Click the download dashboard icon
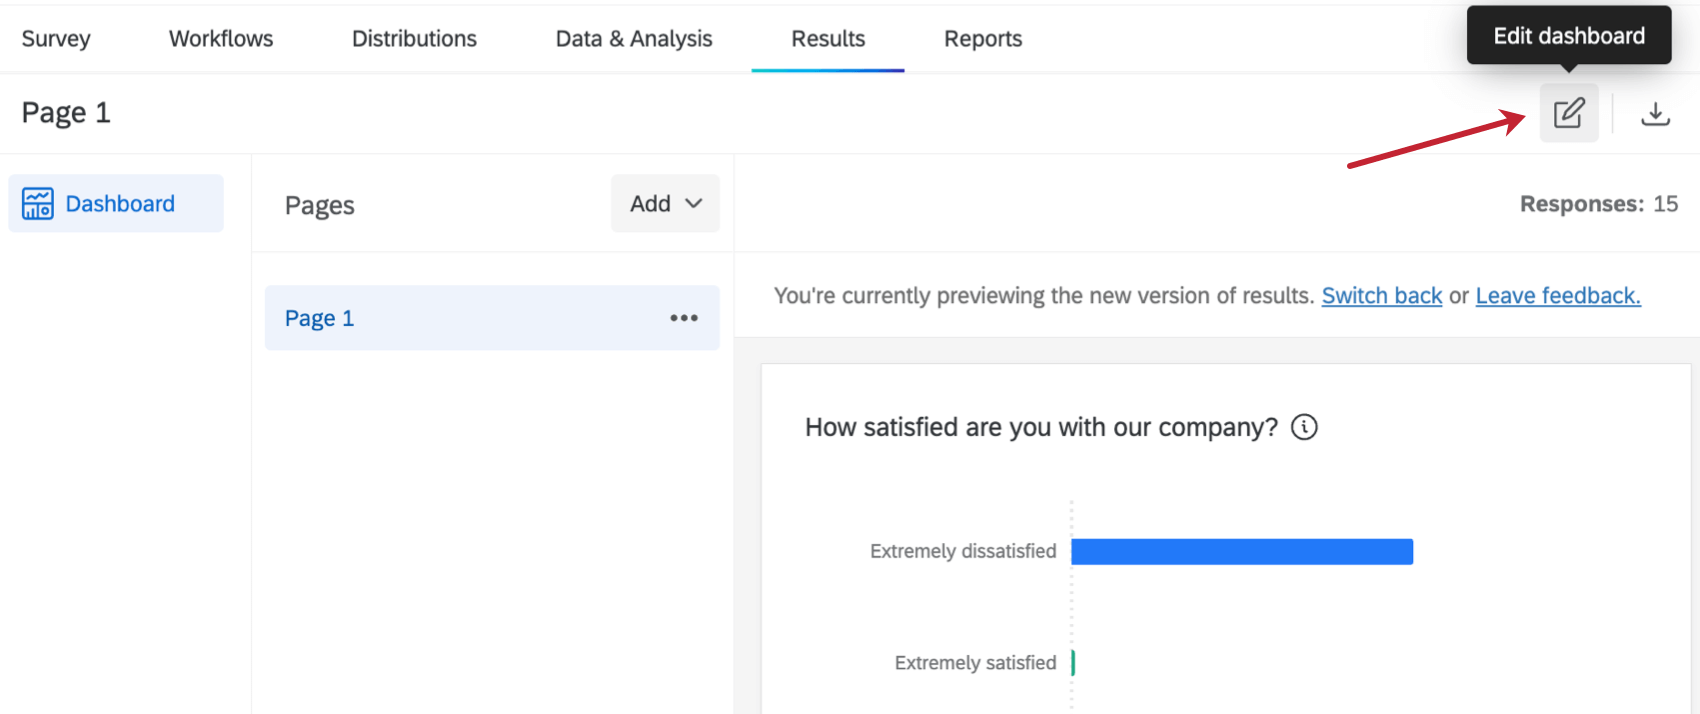Screen dimensions: 1700x714 1655,113
